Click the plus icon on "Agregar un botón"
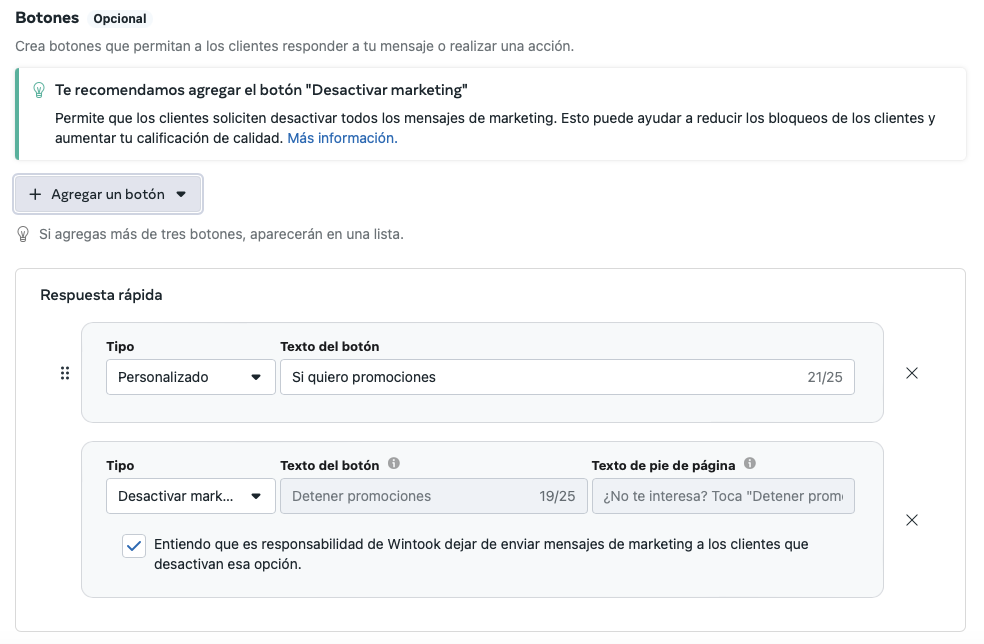 pos(35,195)
